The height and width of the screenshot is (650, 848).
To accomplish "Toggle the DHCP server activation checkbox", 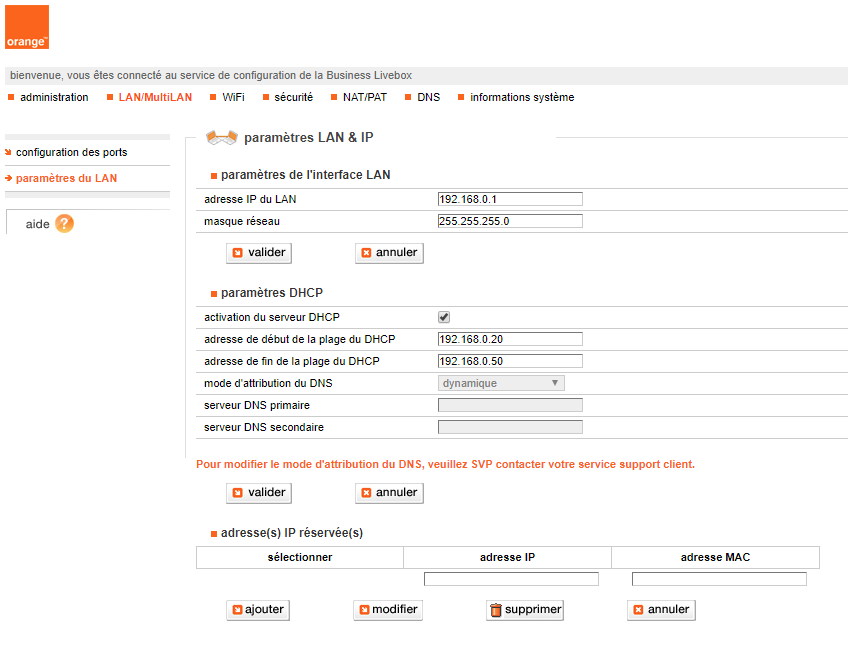I will pos(444,317).
